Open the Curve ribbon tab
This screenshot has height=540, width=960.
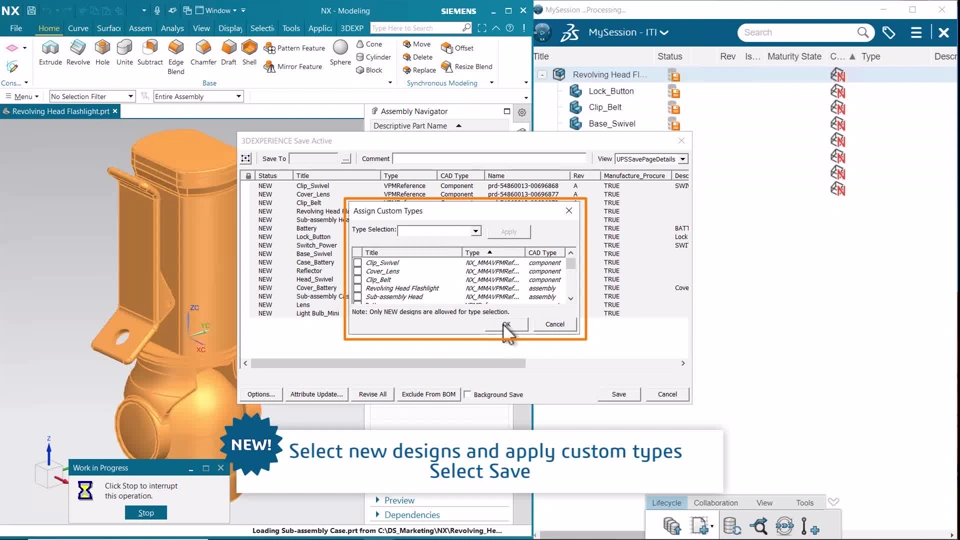point(78,28)
